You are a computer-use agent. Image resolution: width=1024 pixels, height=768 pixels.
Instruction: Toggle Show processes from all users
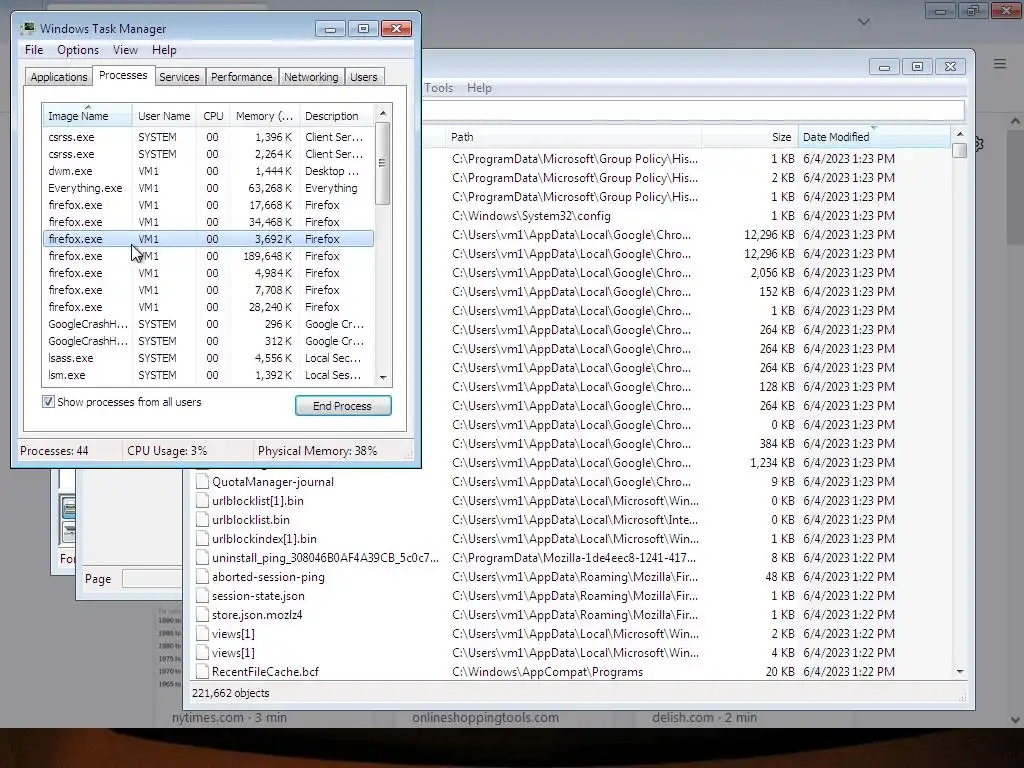pos(48,402)
